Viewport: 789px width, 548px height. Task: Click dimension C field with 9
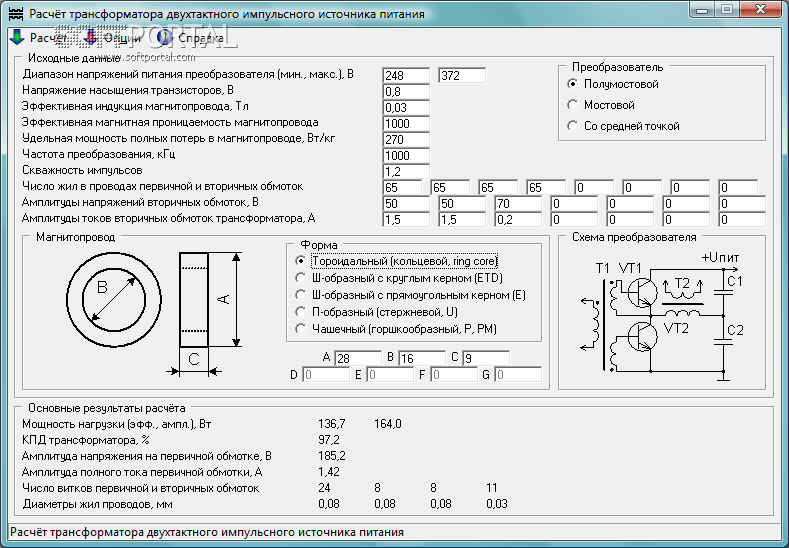coord(486,358)
